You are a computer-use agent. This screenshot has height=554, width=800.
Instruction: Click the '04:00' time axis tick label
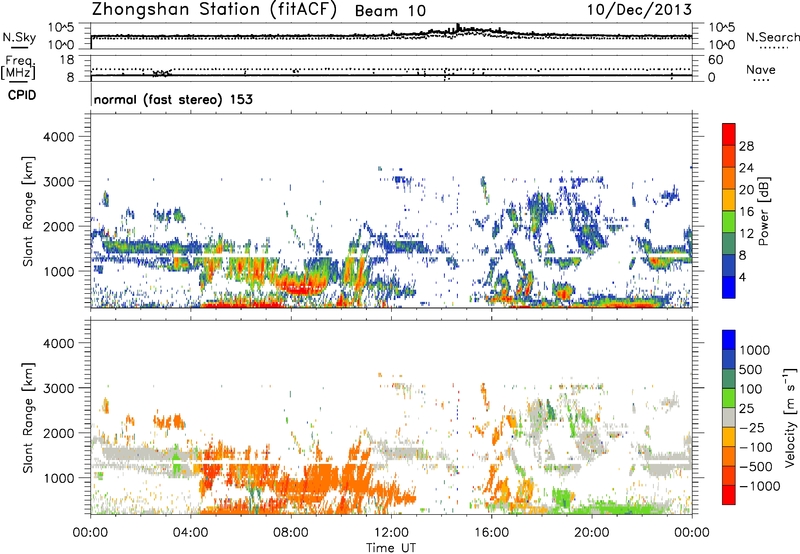[x=191, y=533]
